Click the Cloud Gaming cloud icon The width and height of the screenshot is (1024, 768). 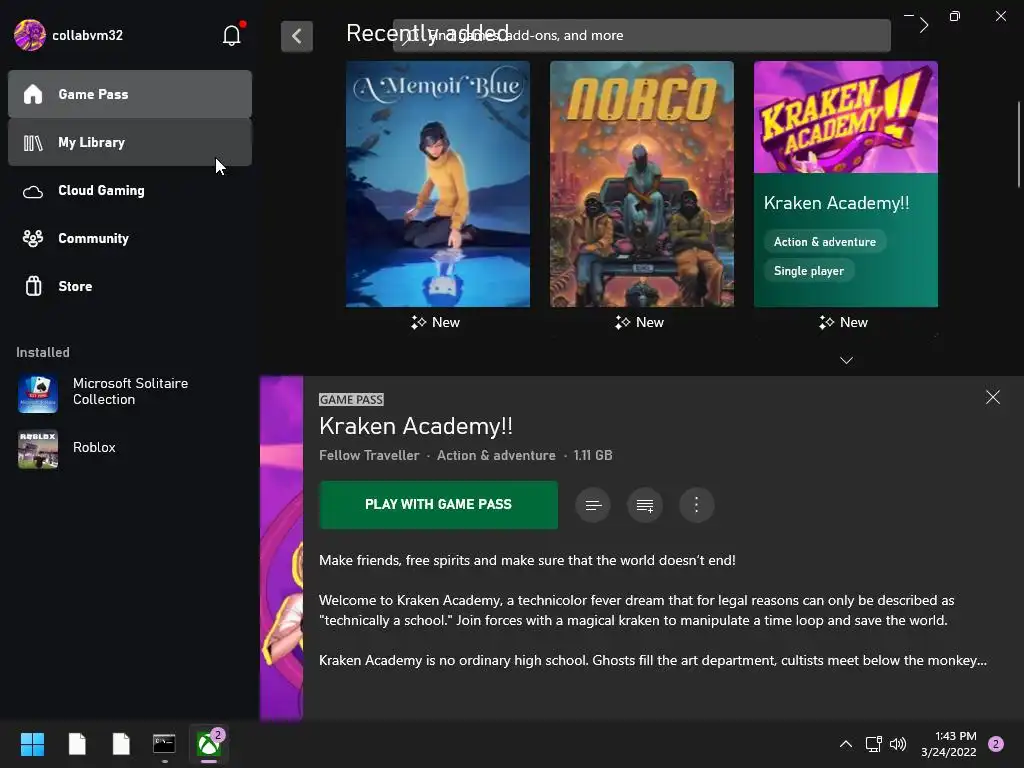(33, 192)
